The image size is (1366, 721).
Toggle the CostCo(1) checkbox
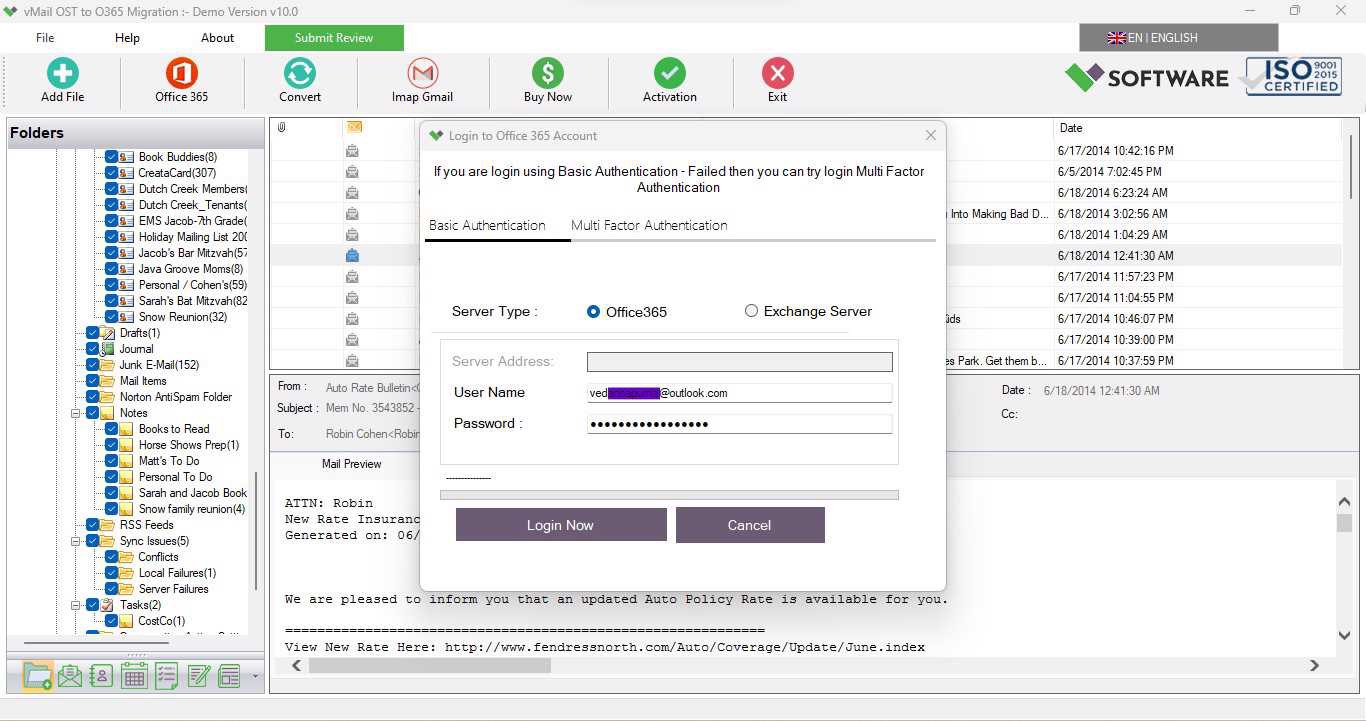[x=112, y=621]
